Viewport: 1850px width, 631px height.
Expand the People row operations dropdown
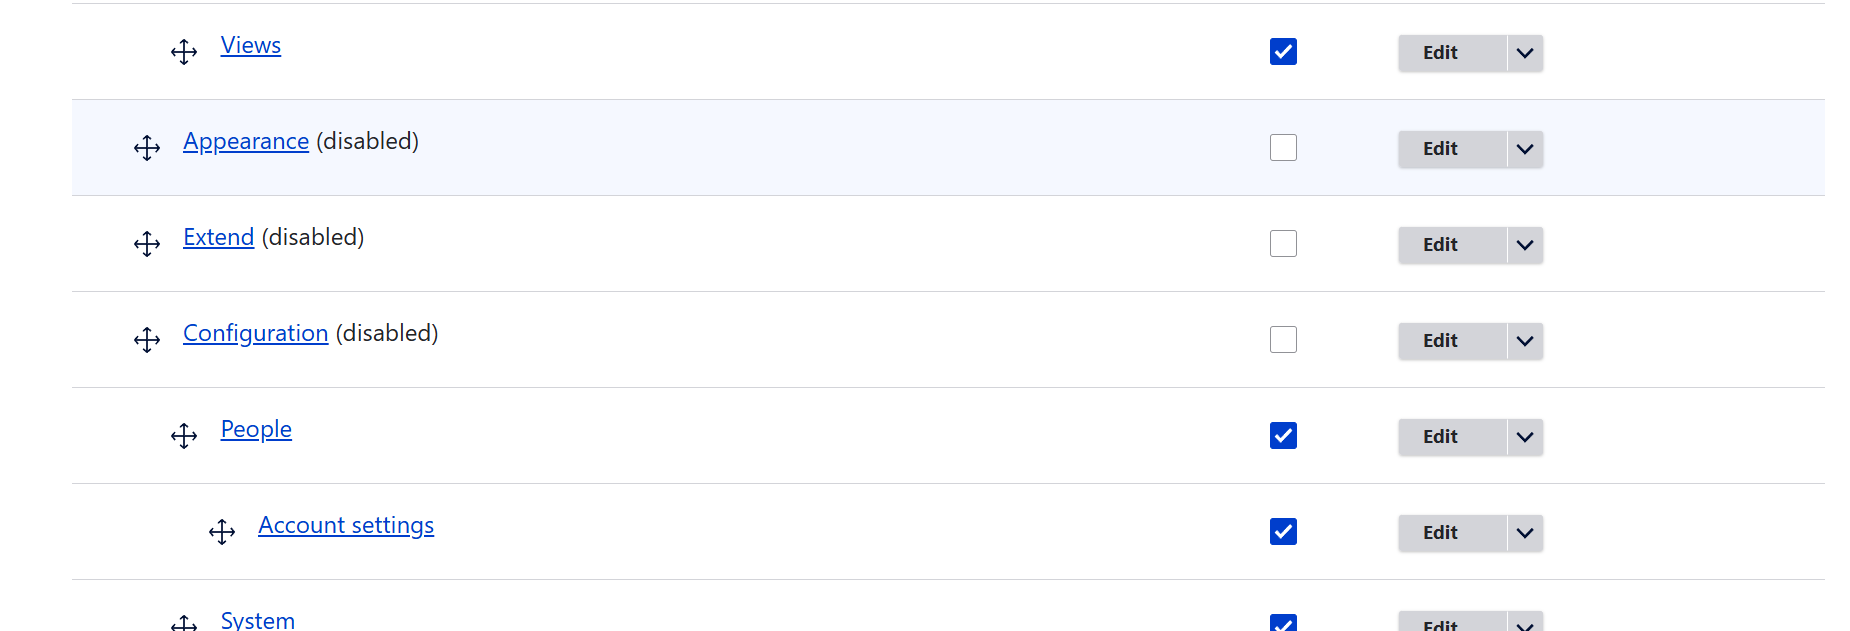pyautogui.click(x=1524, y=437)
